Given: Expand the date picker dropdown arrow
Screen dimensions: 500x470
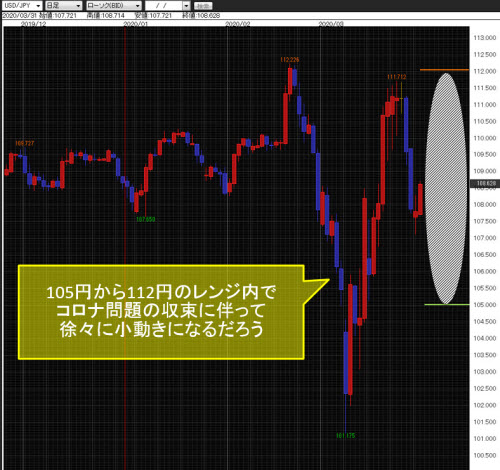Looking at the screenshot, I should 186,6.
